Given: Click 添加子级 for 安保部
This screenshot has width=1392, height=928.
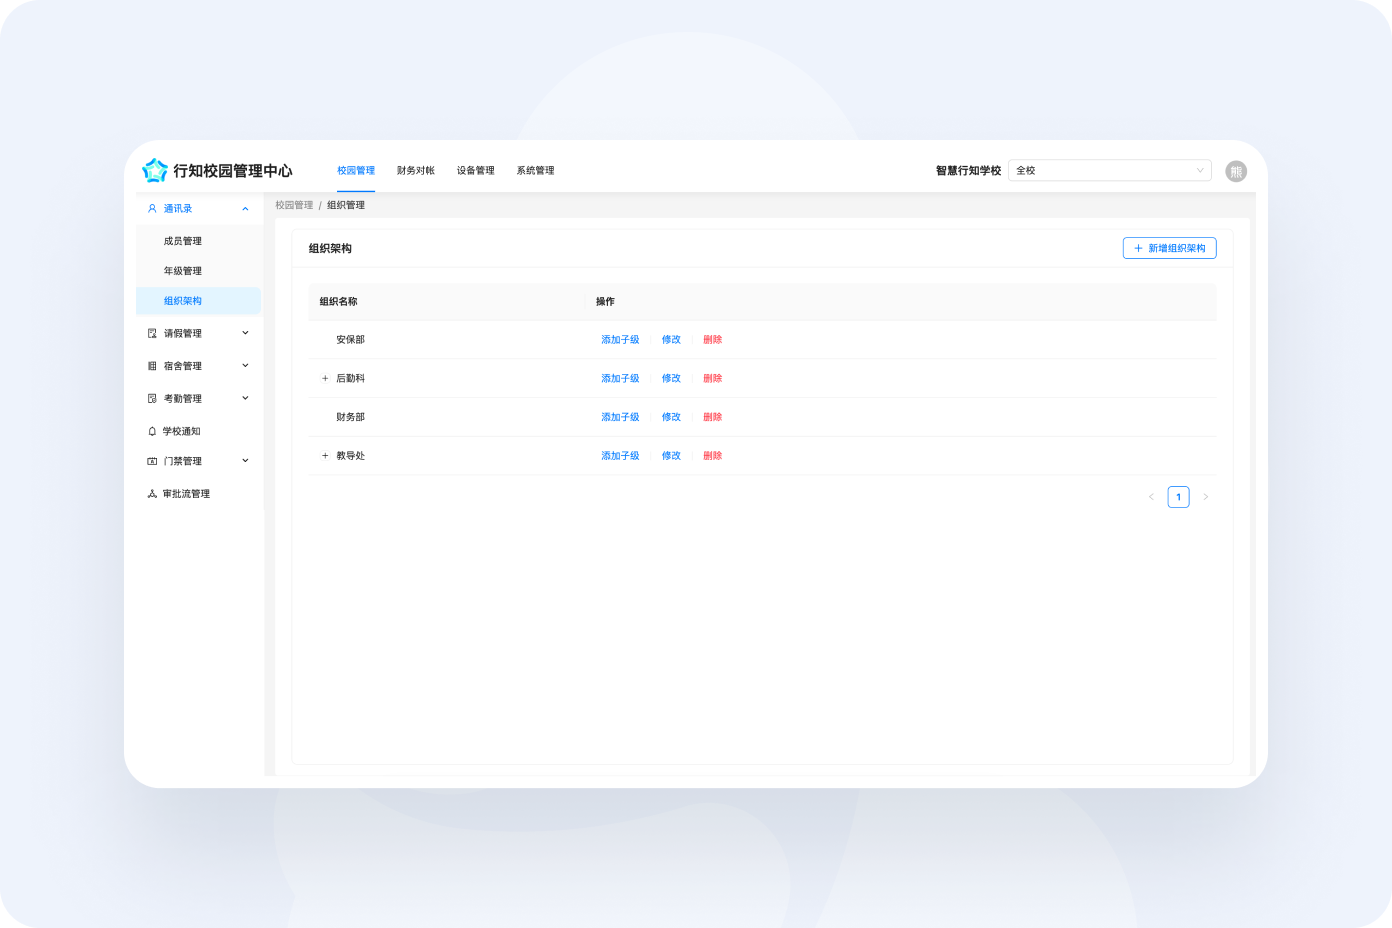Looking at the screenshot, I should coord(620,339).
